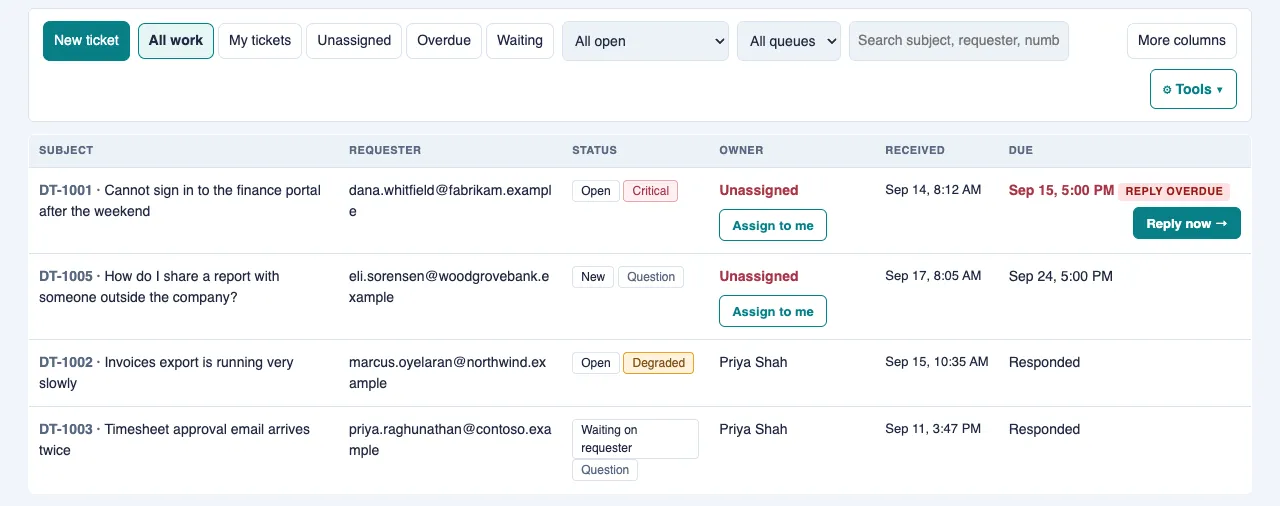Click the Open badge on DT-1002
Image resolution: width=1280 pixels, height=506 pixels.
(x=596, y=363)
